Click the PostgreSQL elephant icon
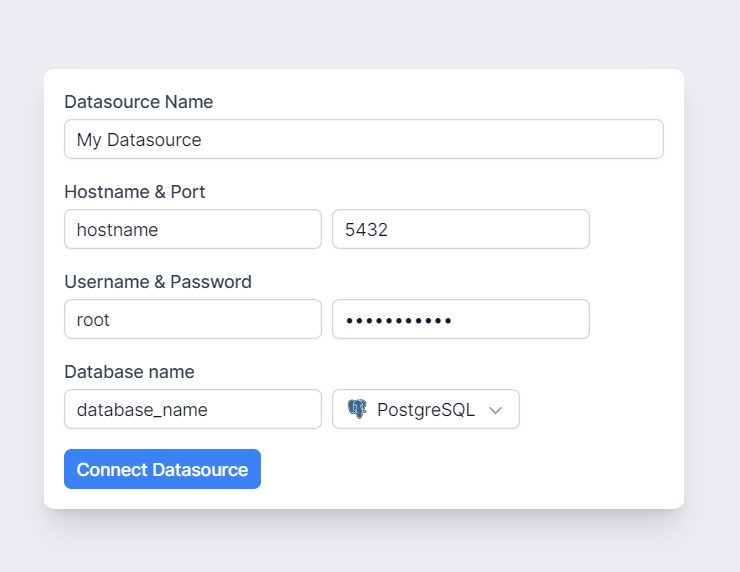740x572 pixels. (x=357, y=409)
